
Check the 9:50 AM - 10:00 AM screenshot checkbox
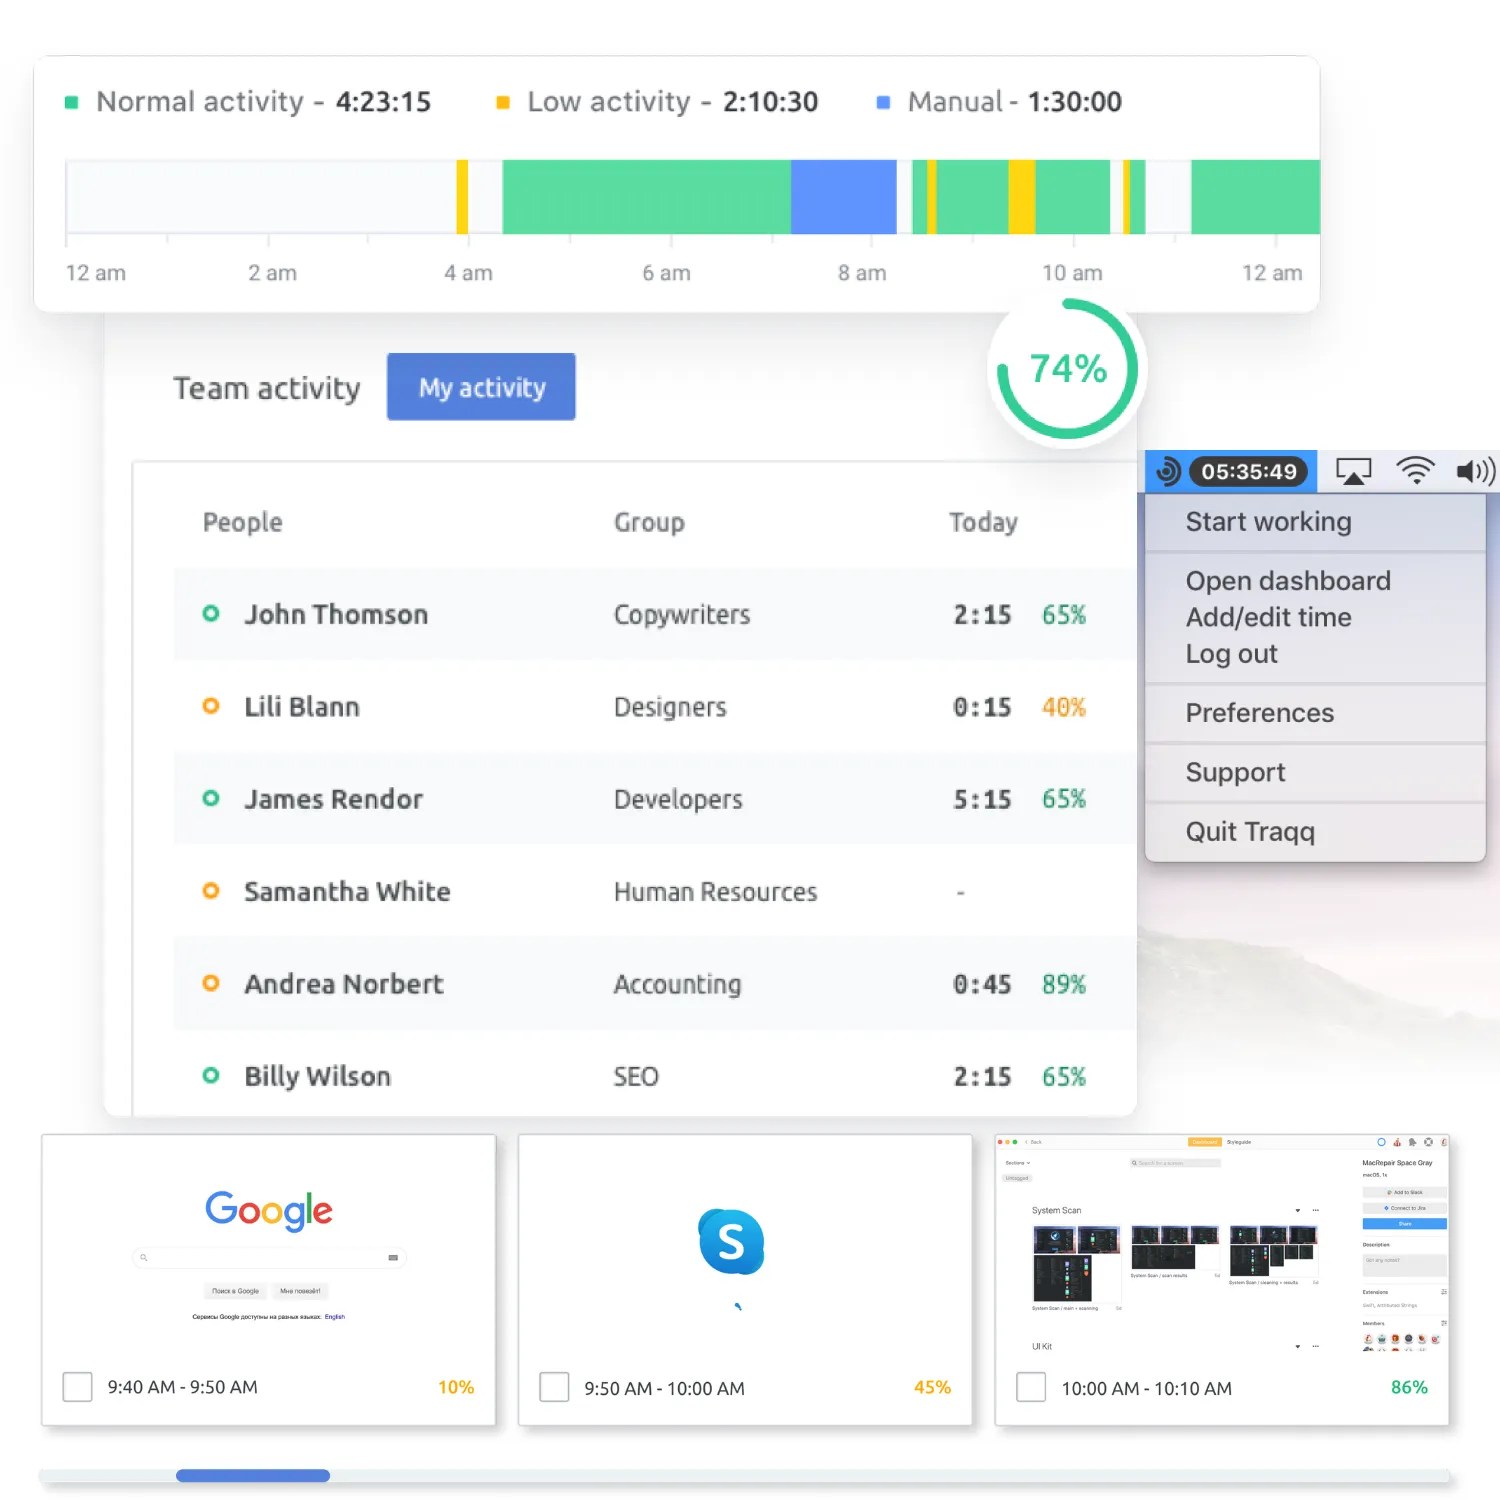[x=554, y=1387]
